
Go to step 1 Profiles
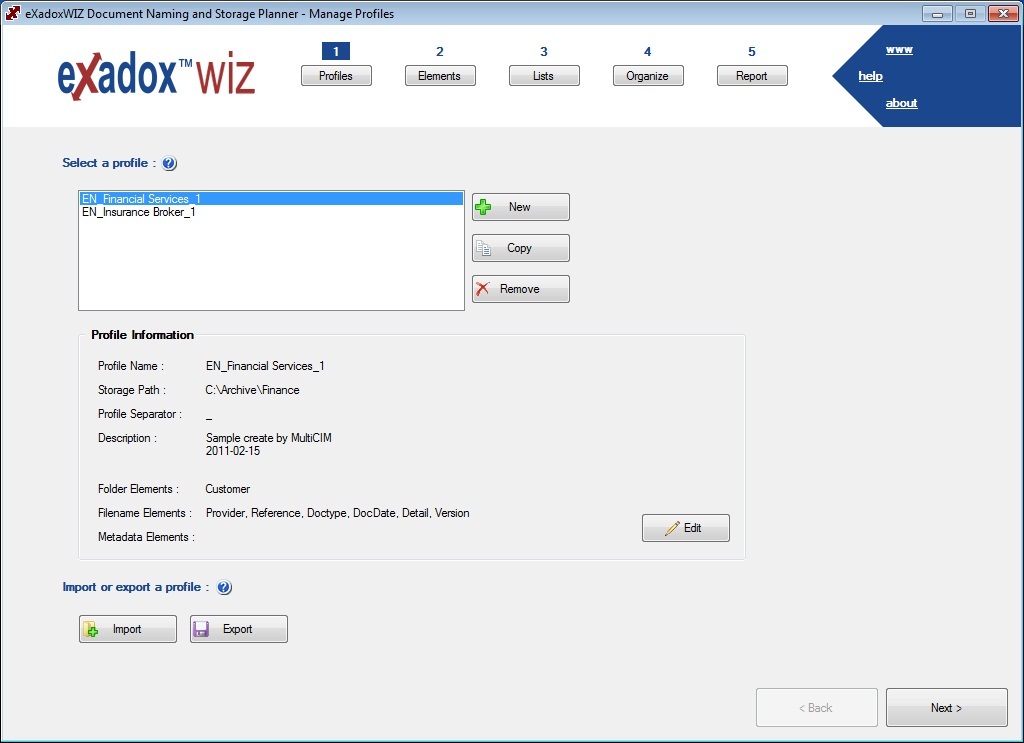(336, 76)
